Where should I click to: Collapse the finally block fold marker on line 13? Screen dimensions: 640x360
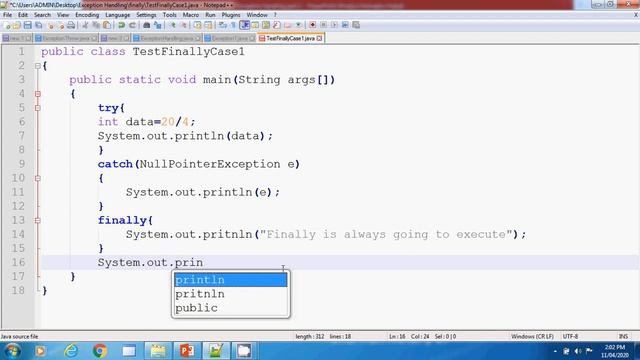click(38, 220)
